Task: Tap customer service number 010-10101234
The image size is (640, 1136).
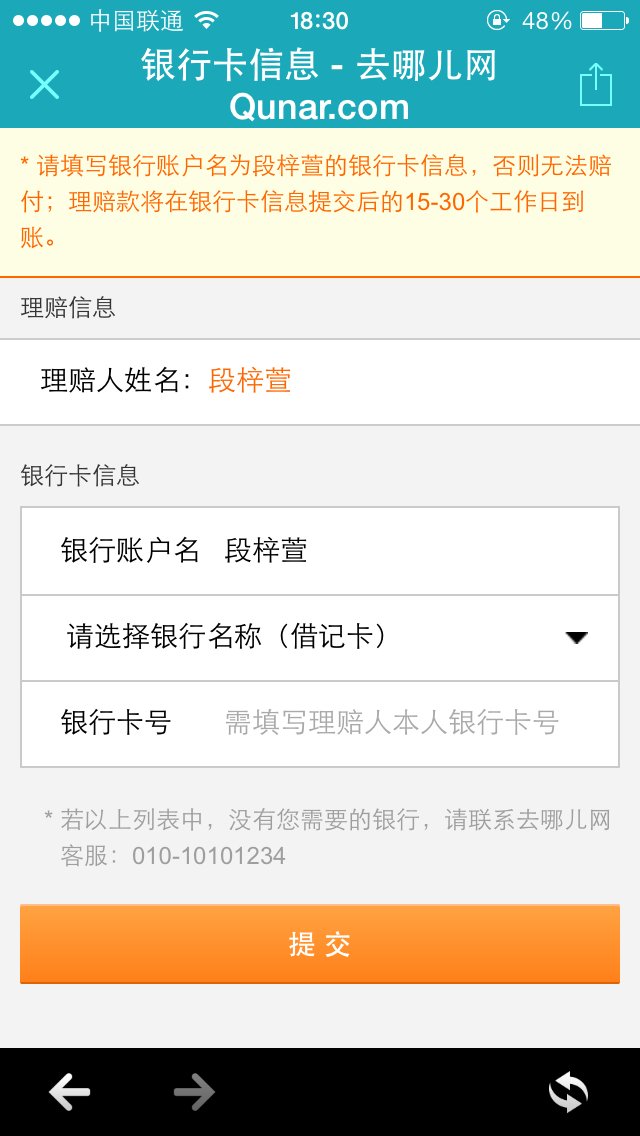Action: click(x=209, y=856)
